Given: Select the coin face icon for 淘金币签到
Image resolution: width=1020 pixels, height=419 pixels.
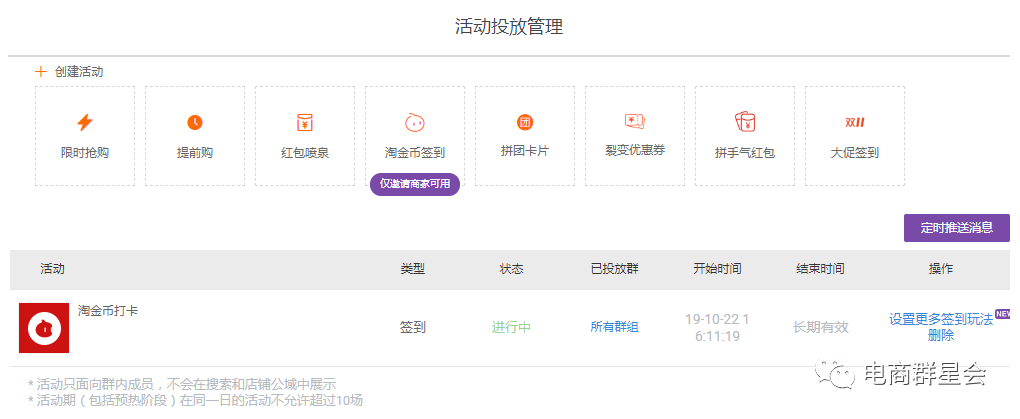Looking at the screenshot, I should click(414, 122).
